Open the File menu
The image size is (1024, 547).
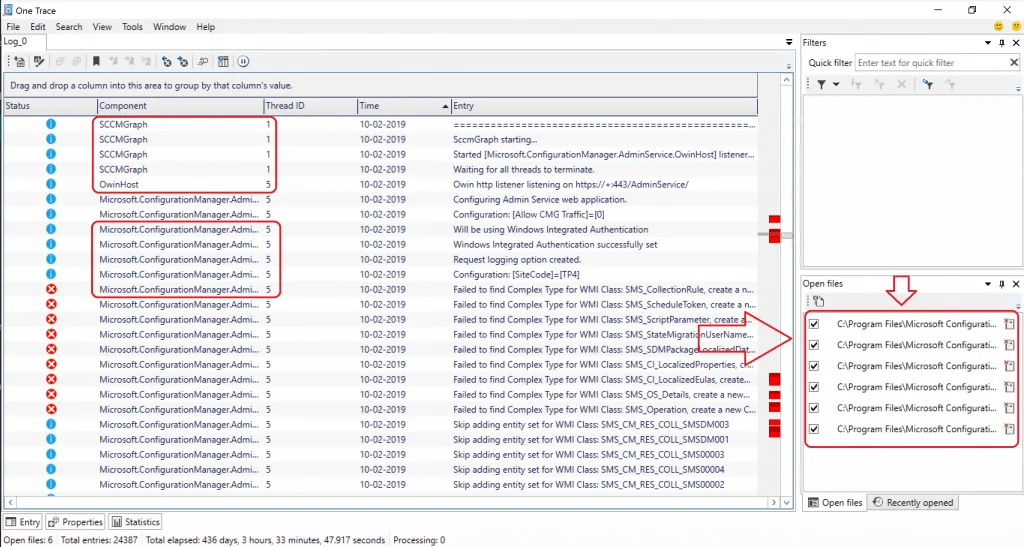pos(13,27)
